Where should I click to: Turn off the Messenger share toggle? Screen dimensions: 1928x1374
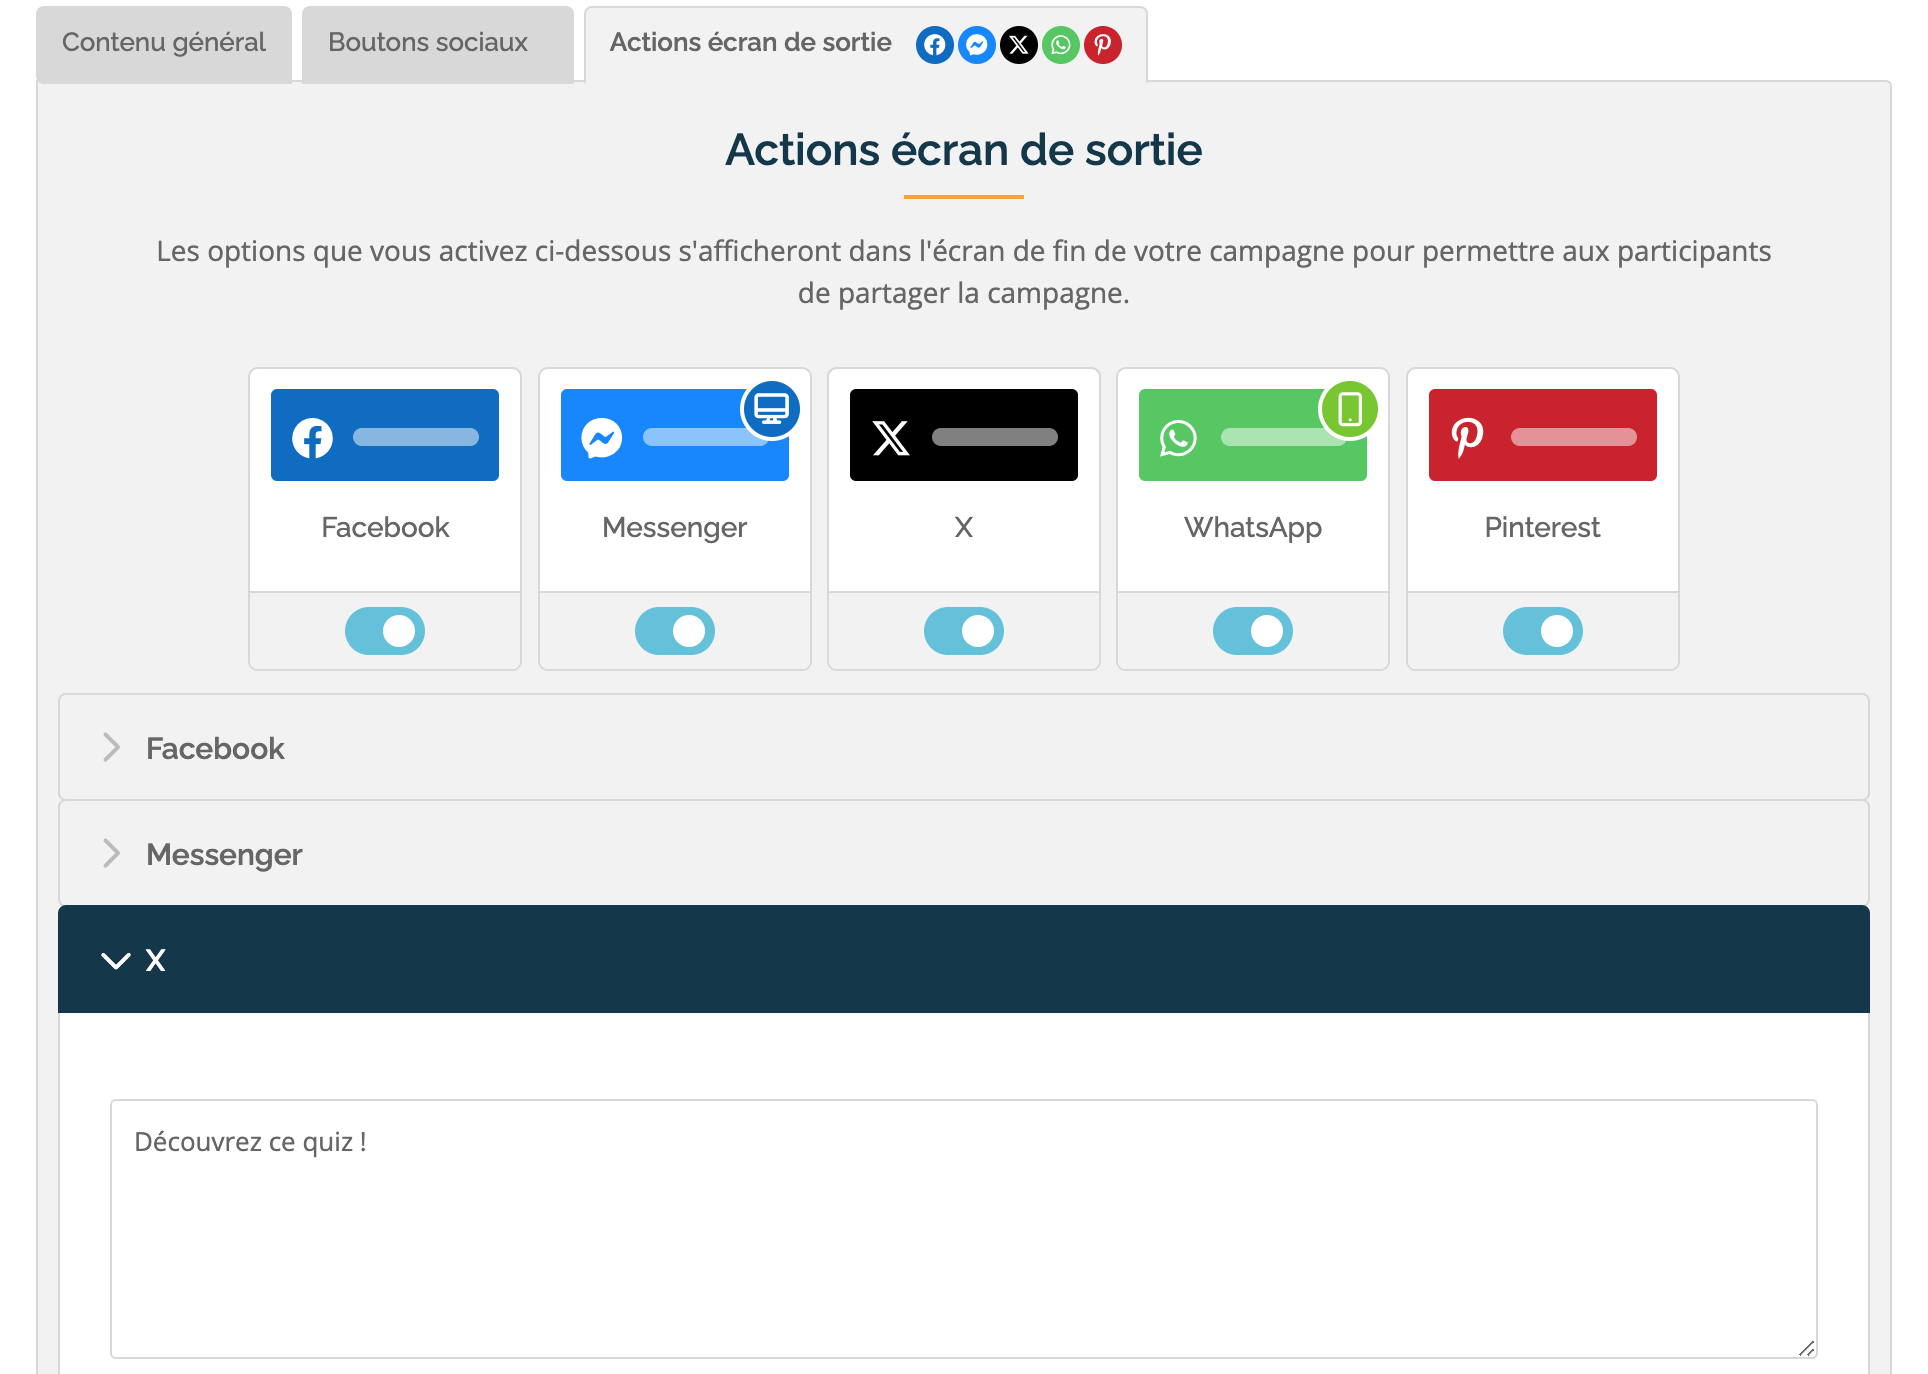pyautogui.click(x=675, y=631)
